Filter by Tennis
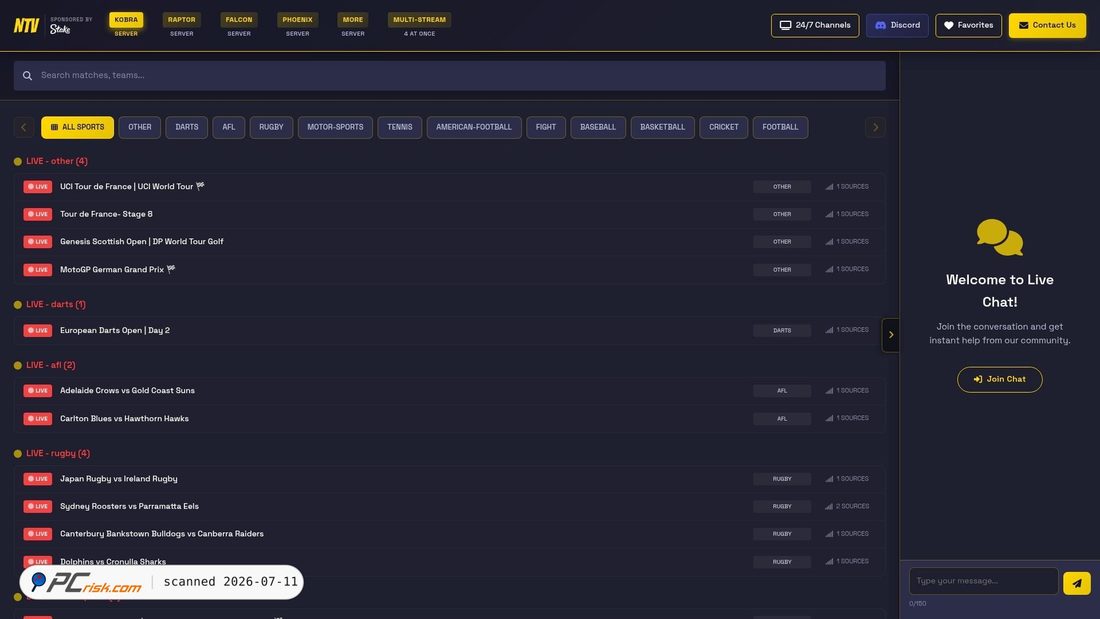This screenshot has width=1100, height=619. click(400, 127)
